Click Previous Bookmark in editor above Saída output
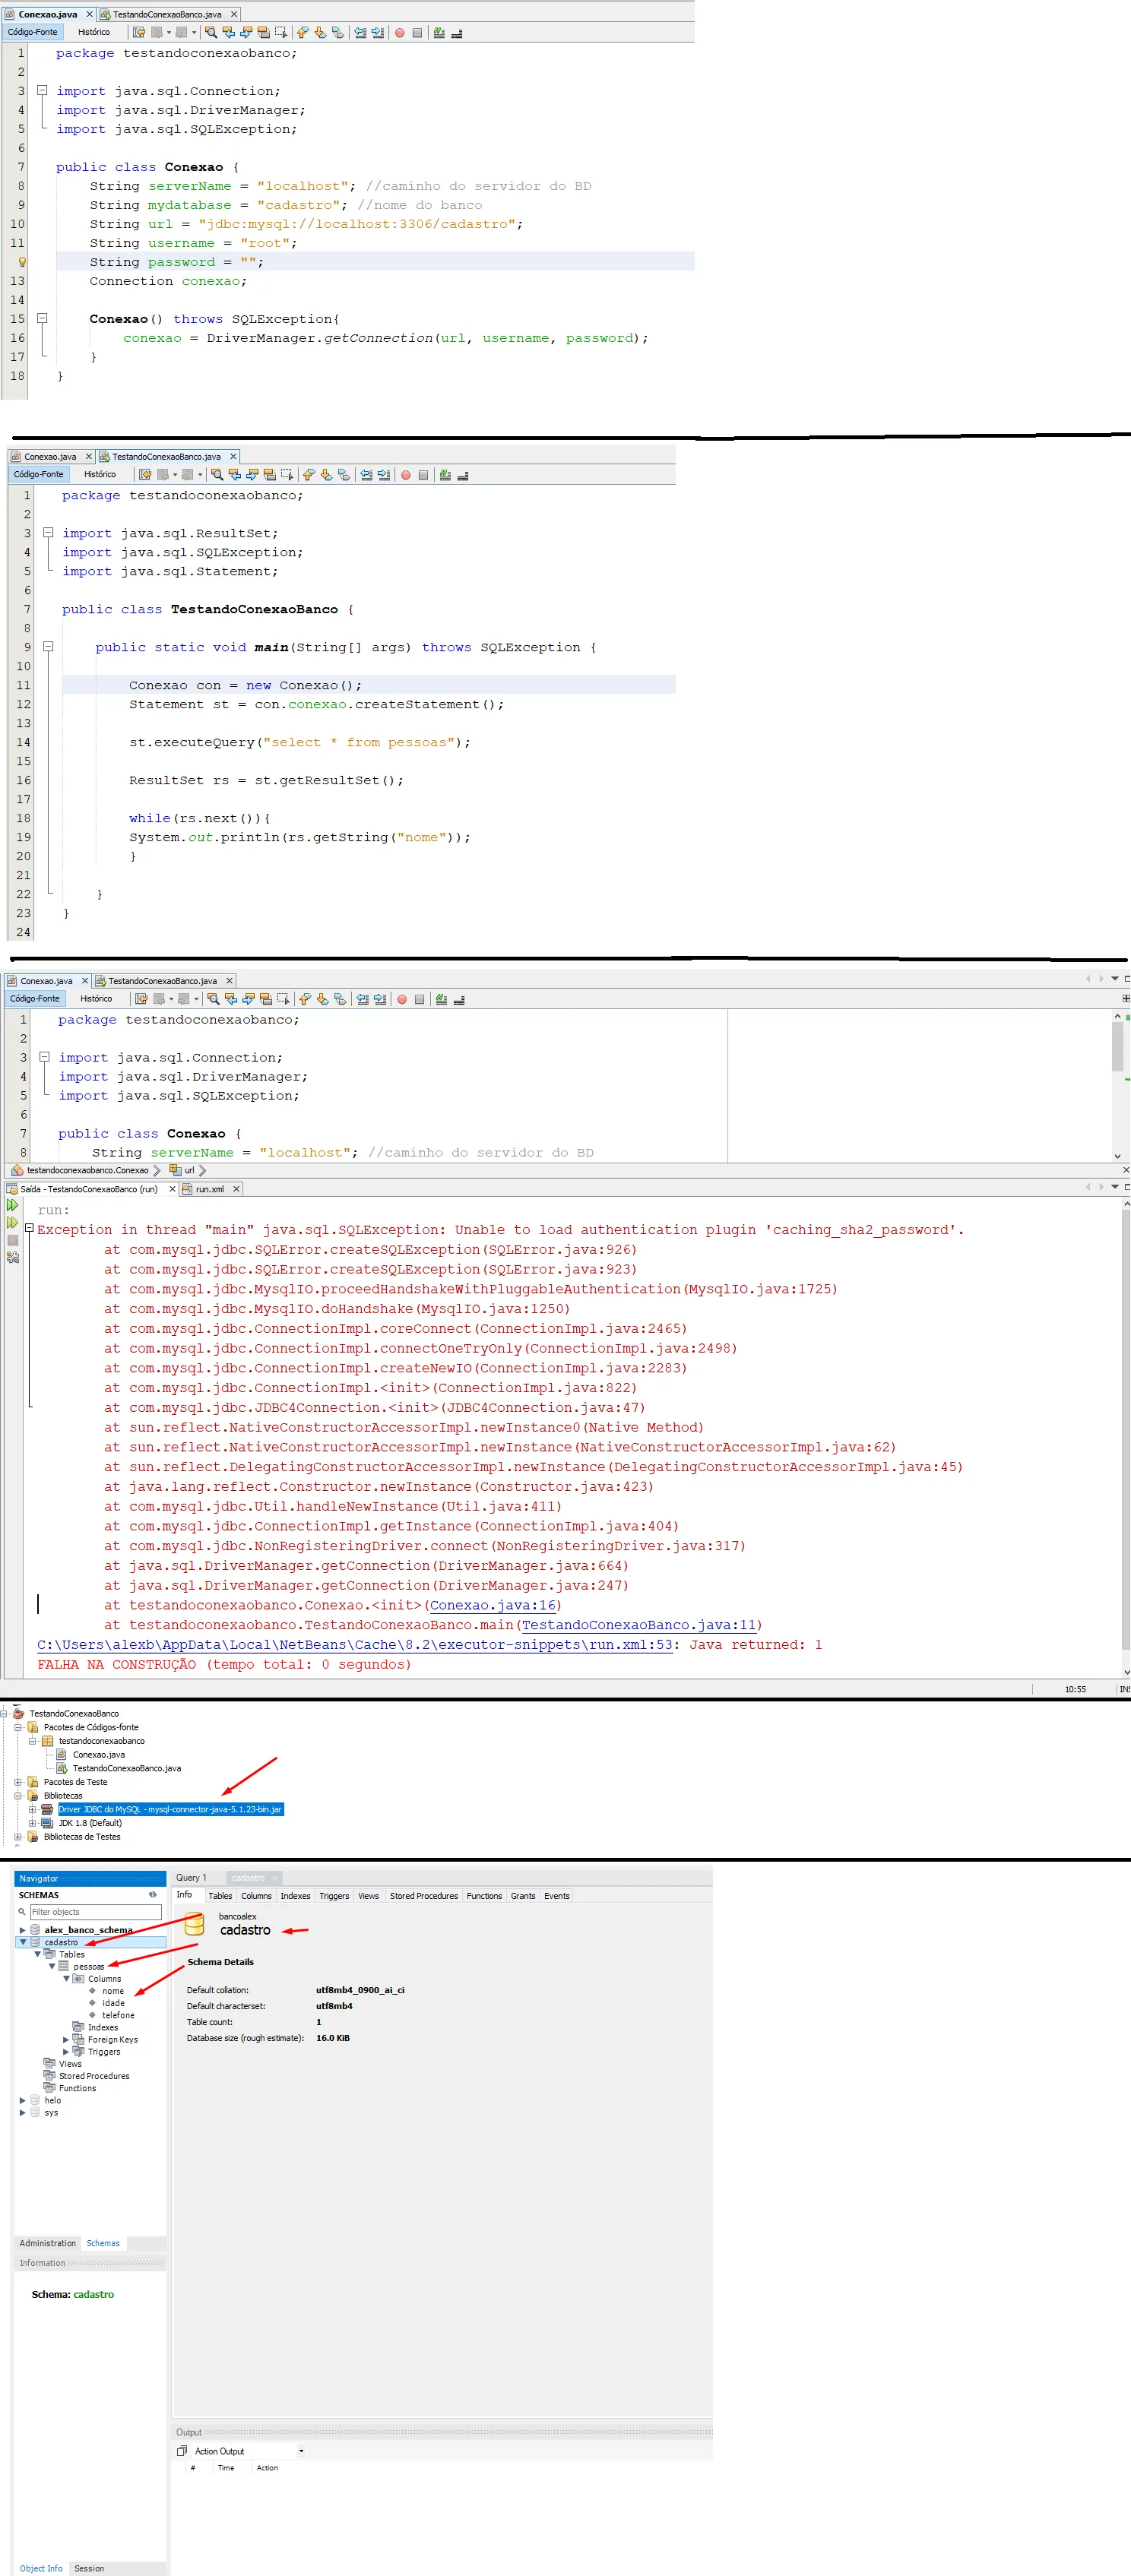 [305, 999]
